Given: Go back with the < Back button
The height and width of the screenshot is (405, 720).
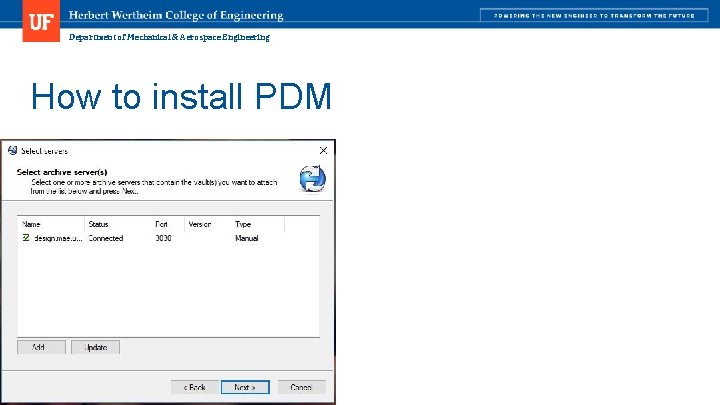Looking at the screenshot, I should 195,387.
